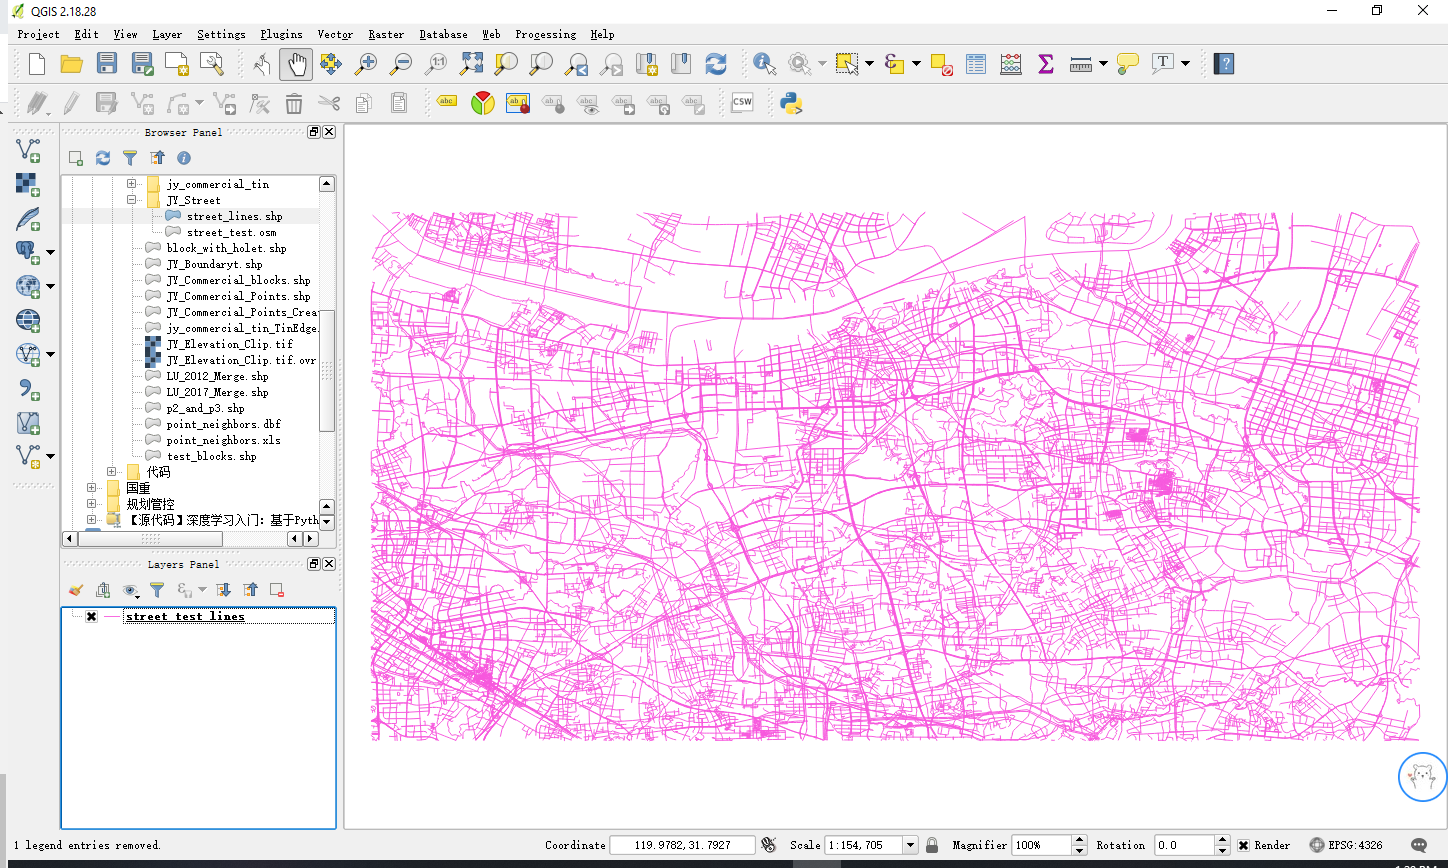Open the Processing menu

[x=545, y=33]
